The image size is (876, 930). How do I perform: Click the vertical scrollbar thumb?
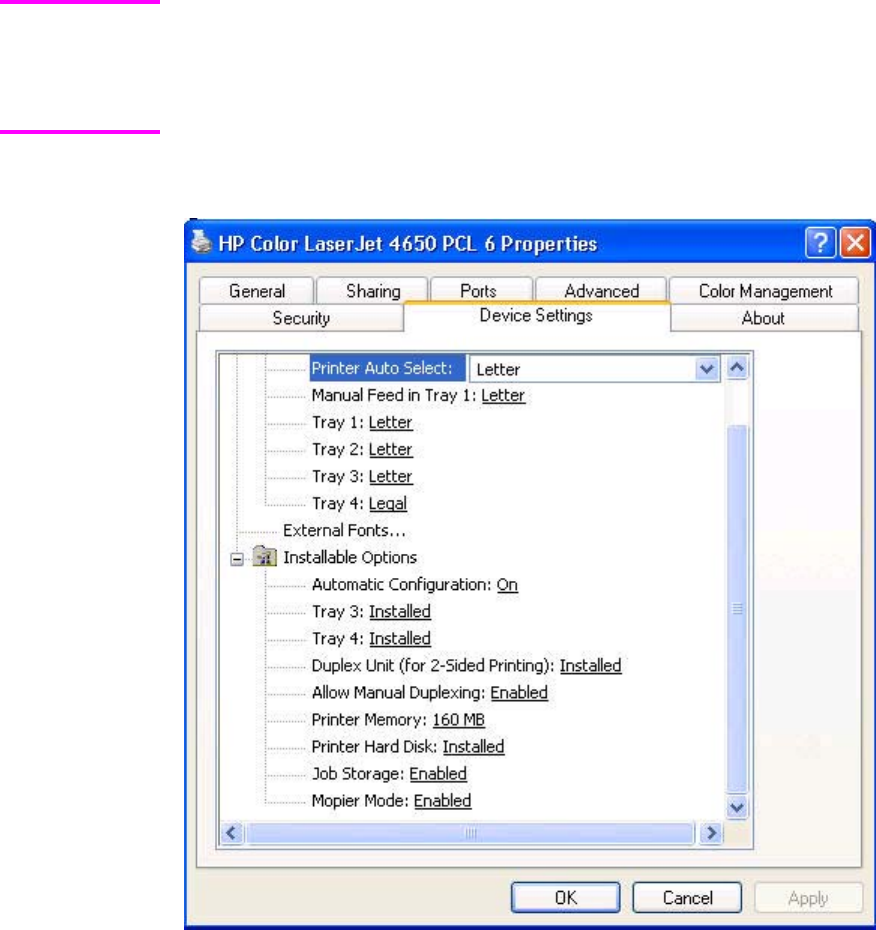(737, 609)
